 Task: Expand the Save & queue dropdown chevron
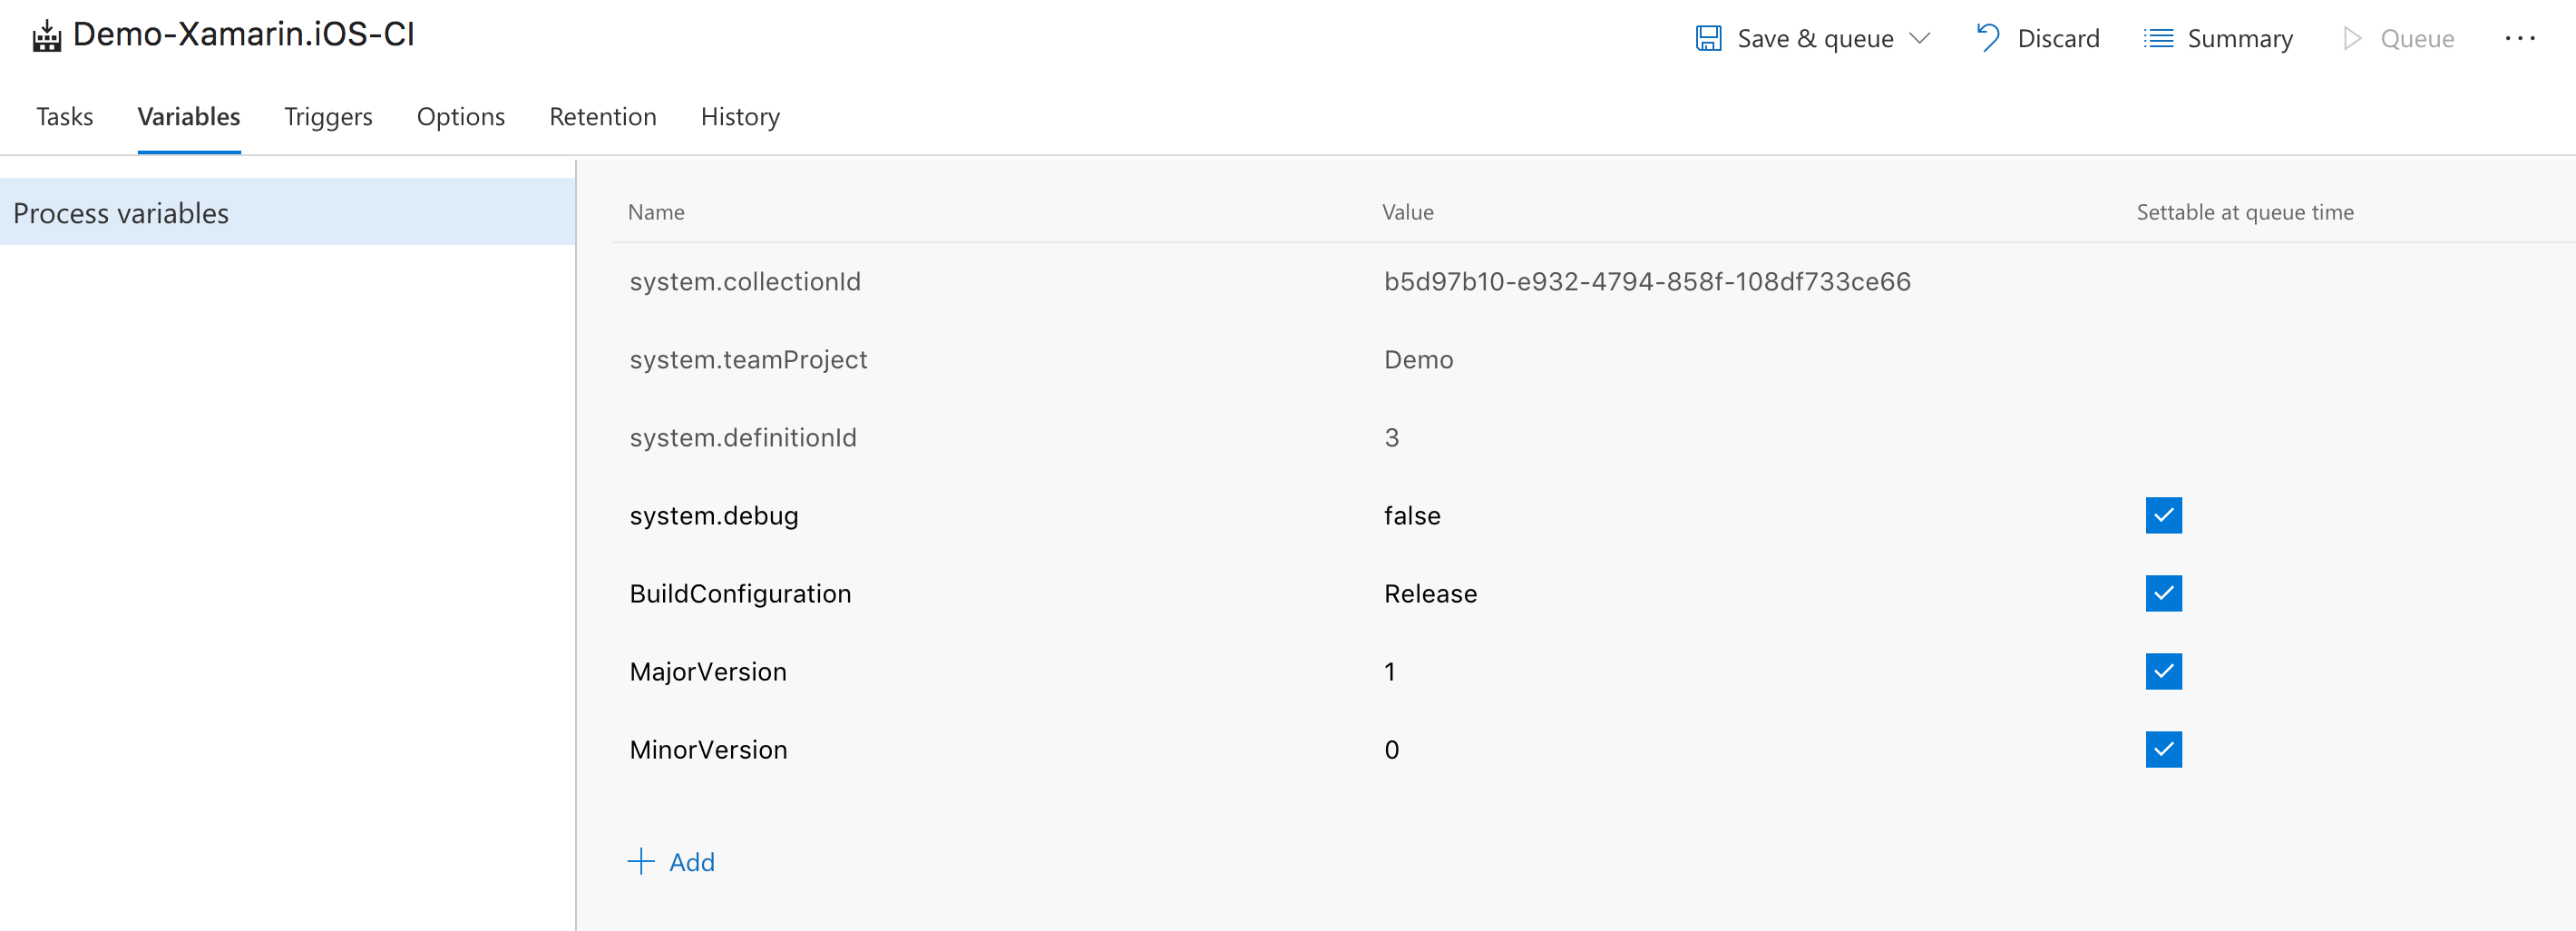click(x=1919, y=38)
